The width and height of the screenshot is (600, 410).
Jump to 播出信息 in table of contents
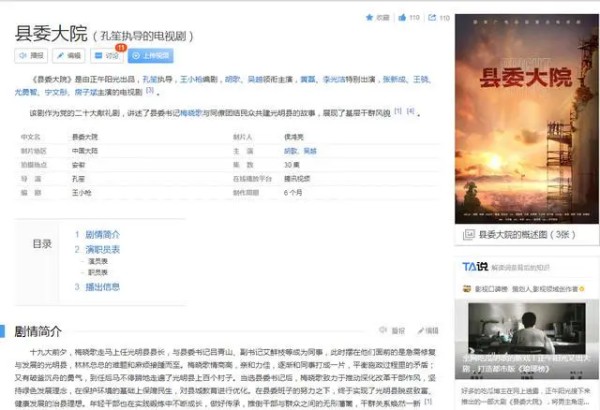[102, 287]
